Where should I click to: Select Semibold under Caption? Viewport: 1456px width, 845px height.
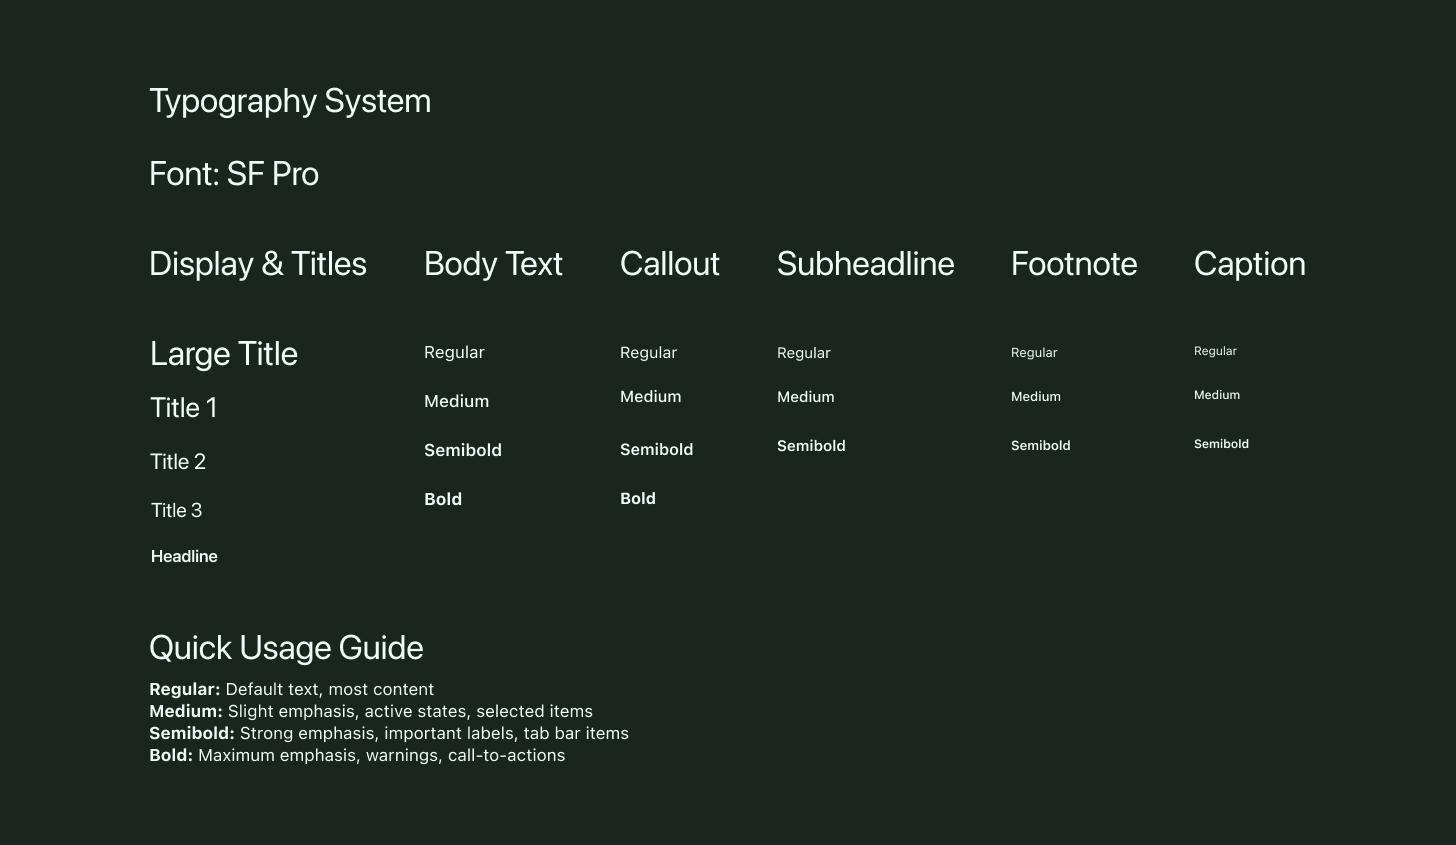click(x=1221, y=444)
